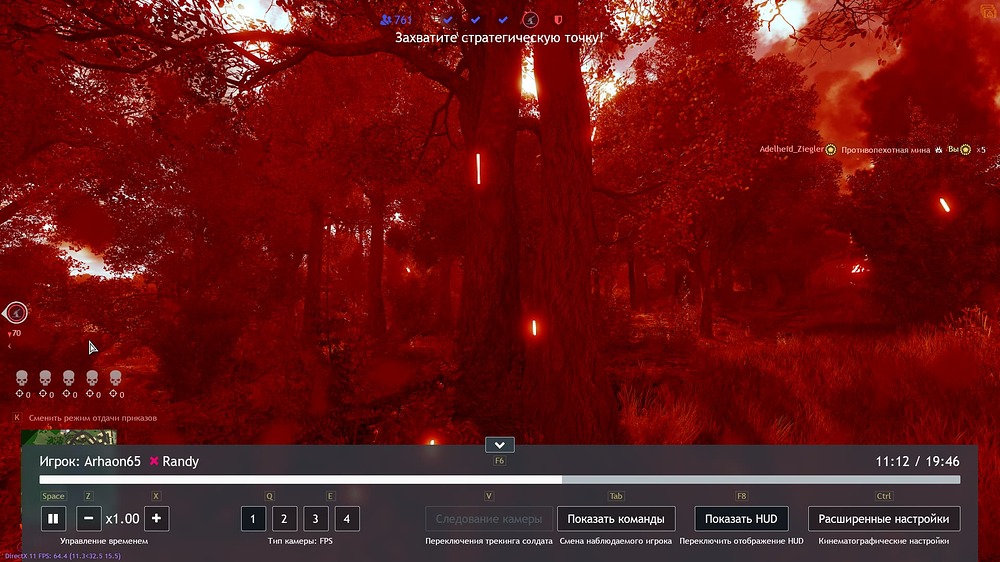Click the team score soldiers icon at top
Image resolution: width=1000 pixels, height=562 pixels.
(387, 19)
